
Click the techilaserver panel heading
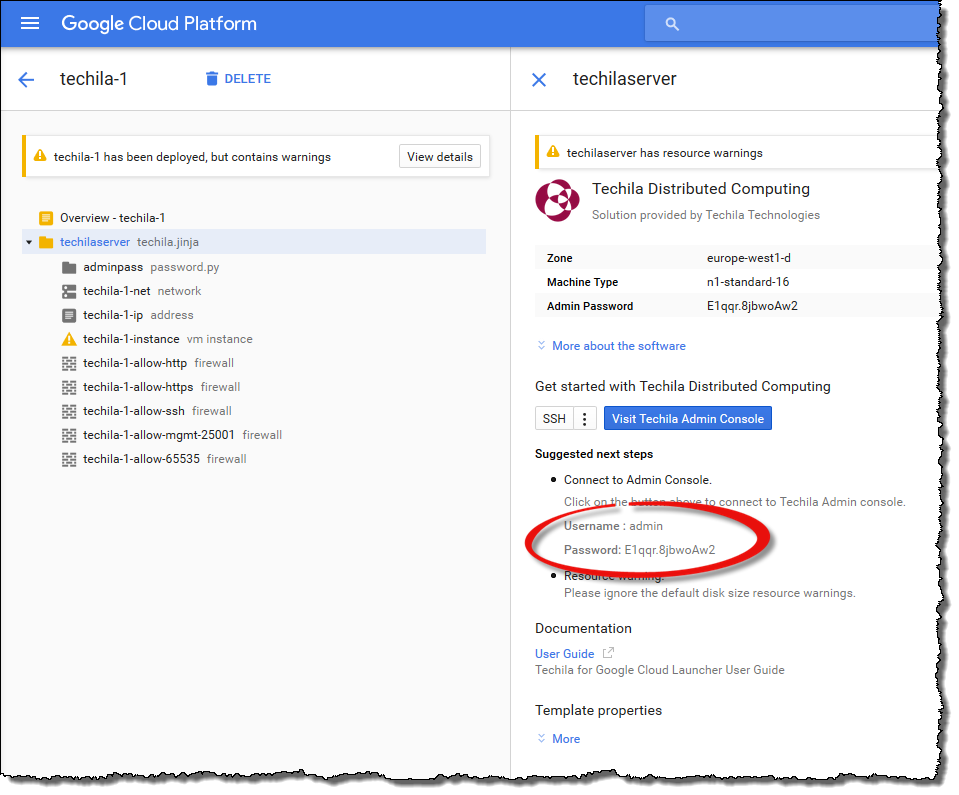coord(624,79)
